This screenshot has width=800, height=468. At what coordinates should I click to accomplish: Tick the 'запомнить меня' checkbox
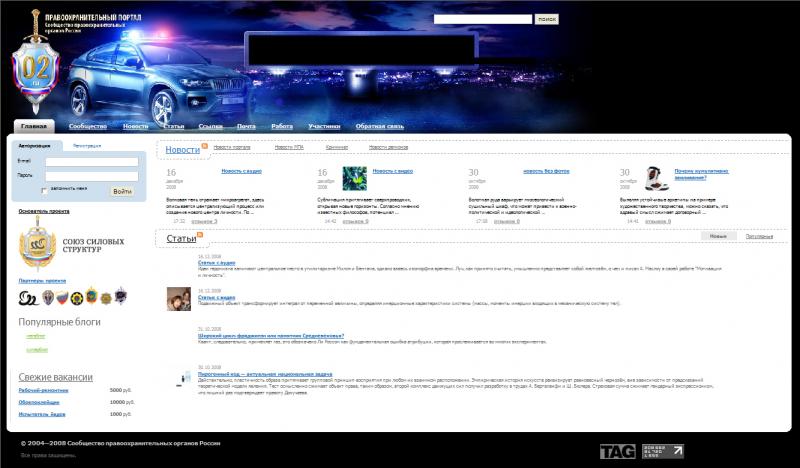(x=44, y=190)
